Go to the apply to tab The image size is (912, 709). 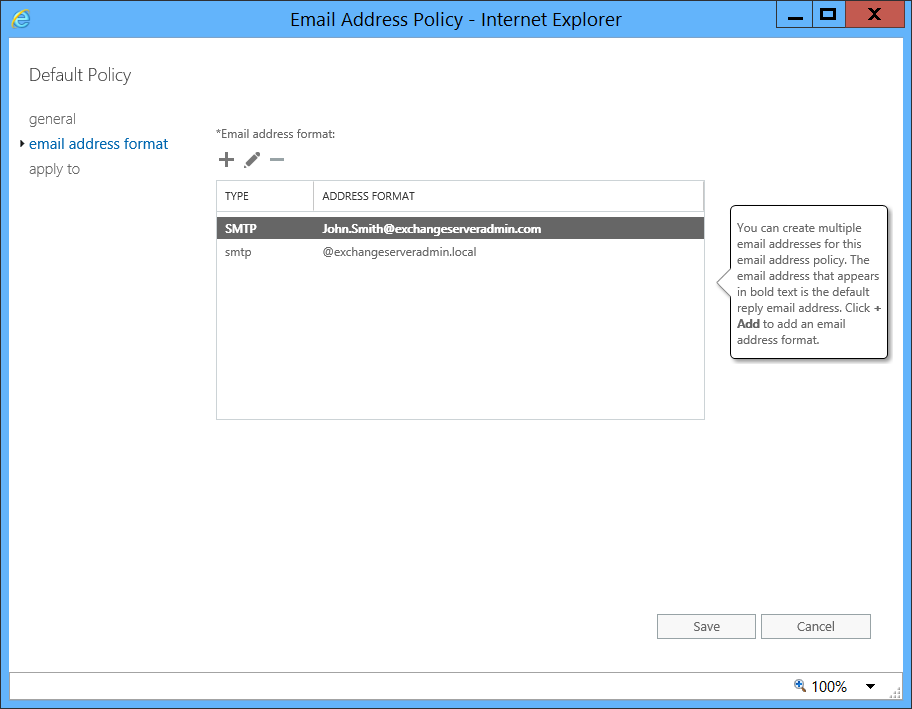[x=55, y=169]
